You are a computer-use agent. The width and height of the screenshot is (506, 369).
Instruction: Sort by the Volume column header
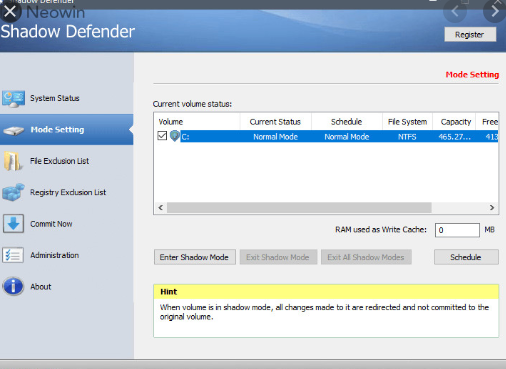[197, 122]
